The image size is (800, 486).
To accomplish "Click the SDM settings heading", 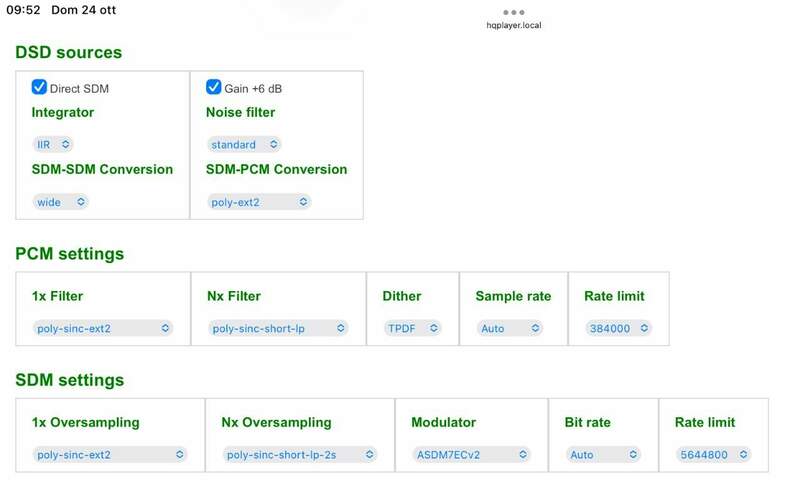I will [x=69, y=380].
